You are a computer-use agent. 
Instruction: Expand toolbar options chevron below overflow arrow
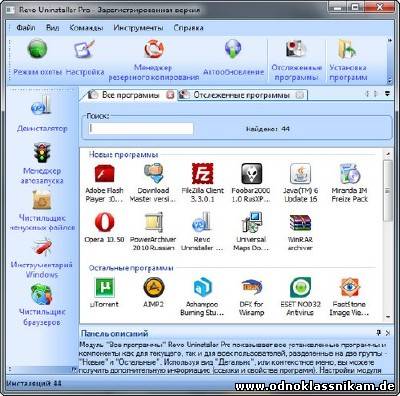(389, 80)
